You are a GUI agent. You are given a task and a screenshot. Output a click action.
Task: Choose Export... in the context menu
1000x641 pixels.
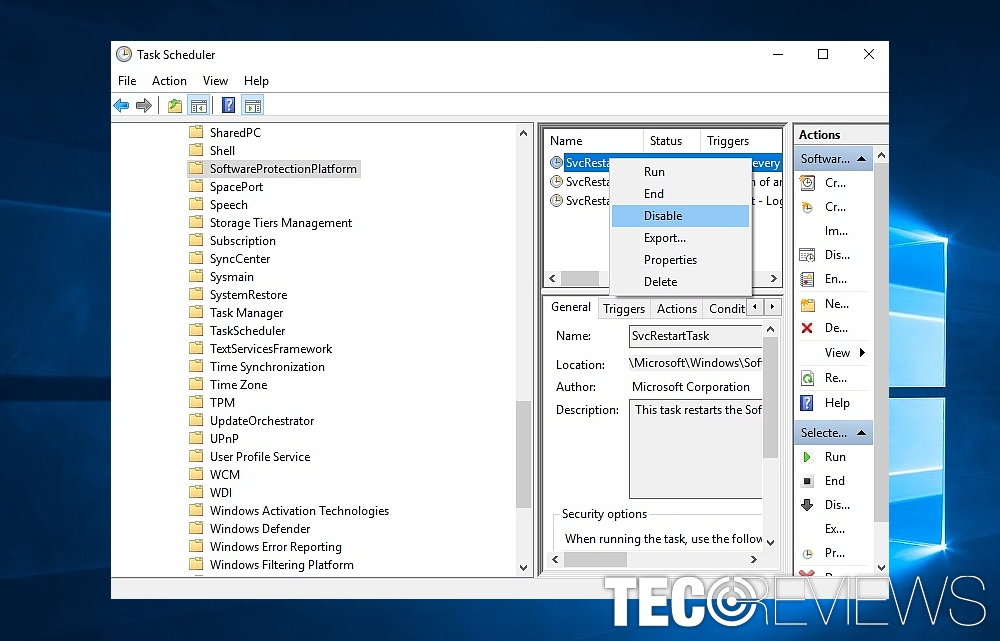680,238
